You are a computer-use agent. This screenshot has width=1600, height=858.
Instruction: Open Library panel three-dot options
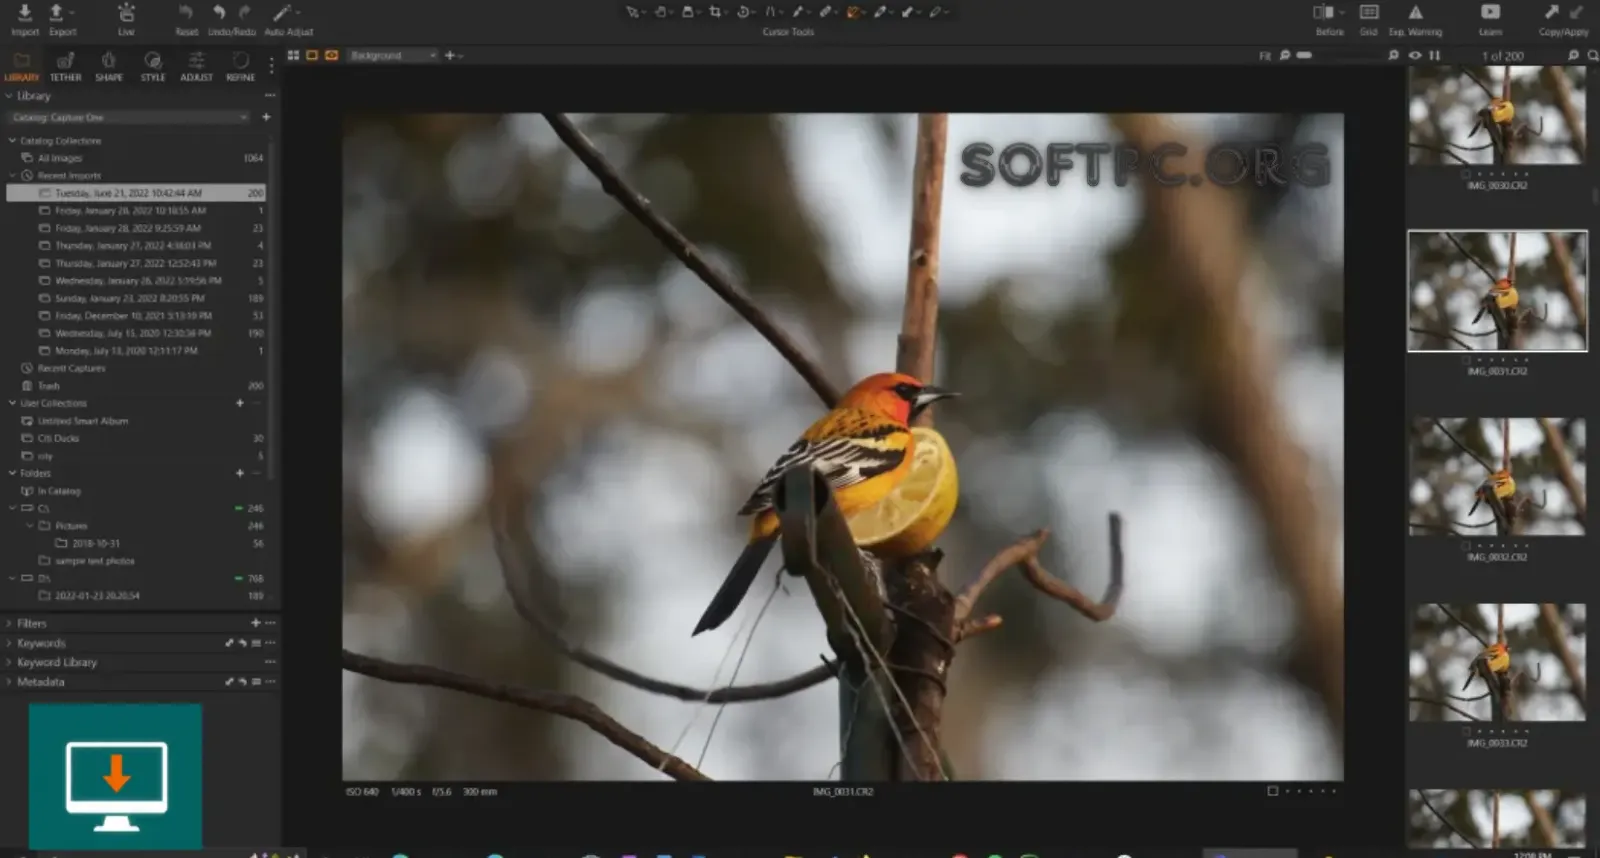(x=269, y=96)
